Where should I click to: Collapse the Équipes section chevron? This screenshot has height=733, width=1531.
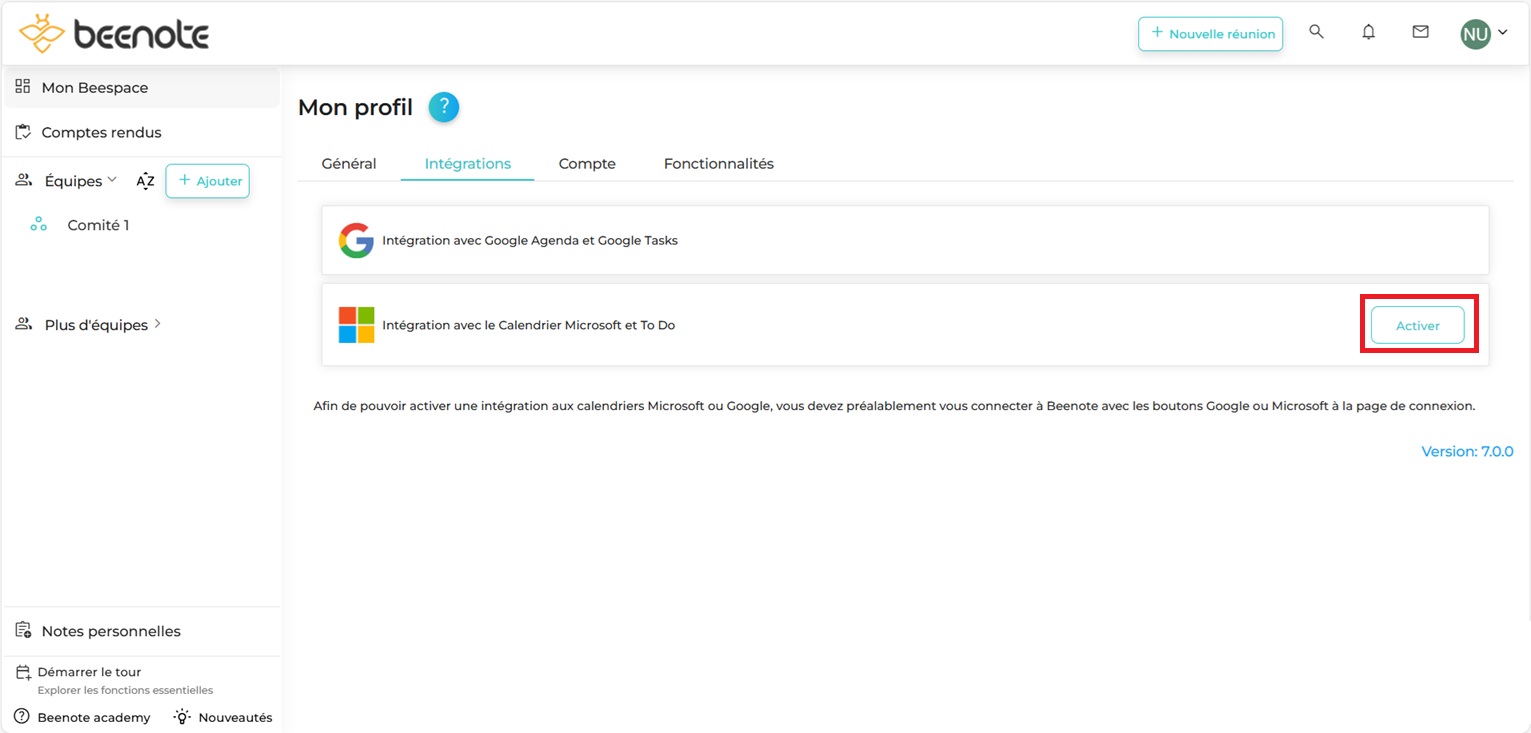pos(112,180)
